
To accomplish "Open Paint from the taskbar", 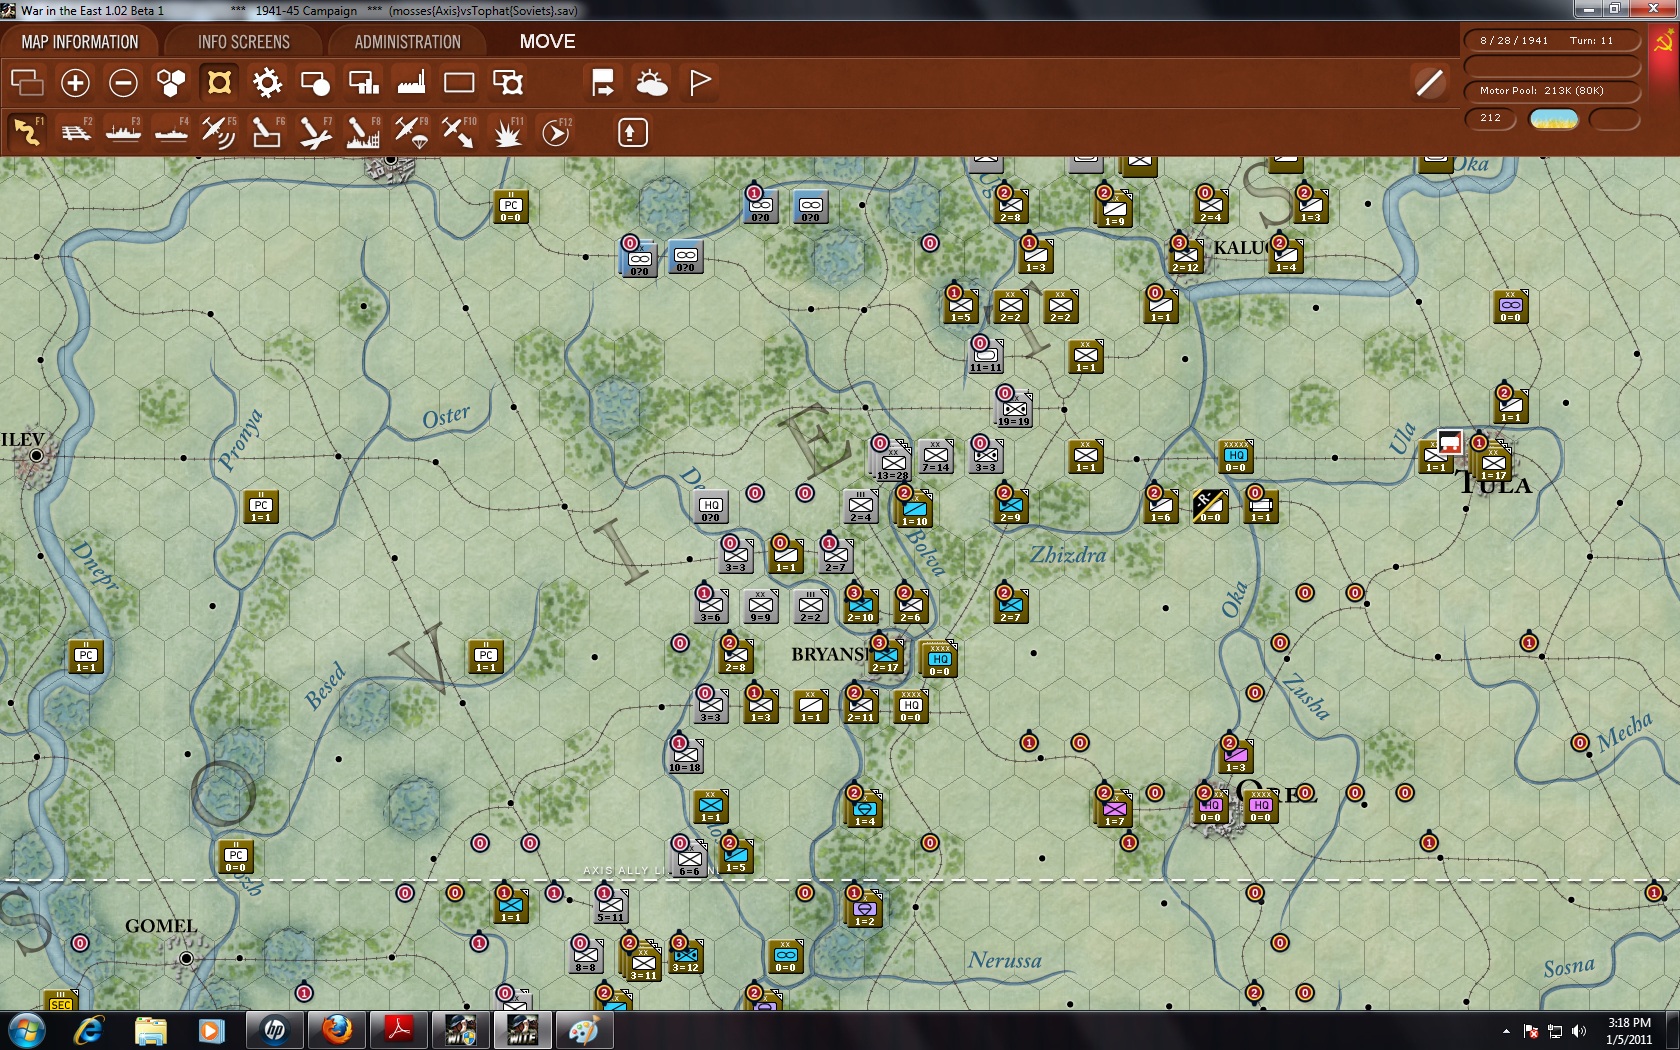I will coord(583,1030).
